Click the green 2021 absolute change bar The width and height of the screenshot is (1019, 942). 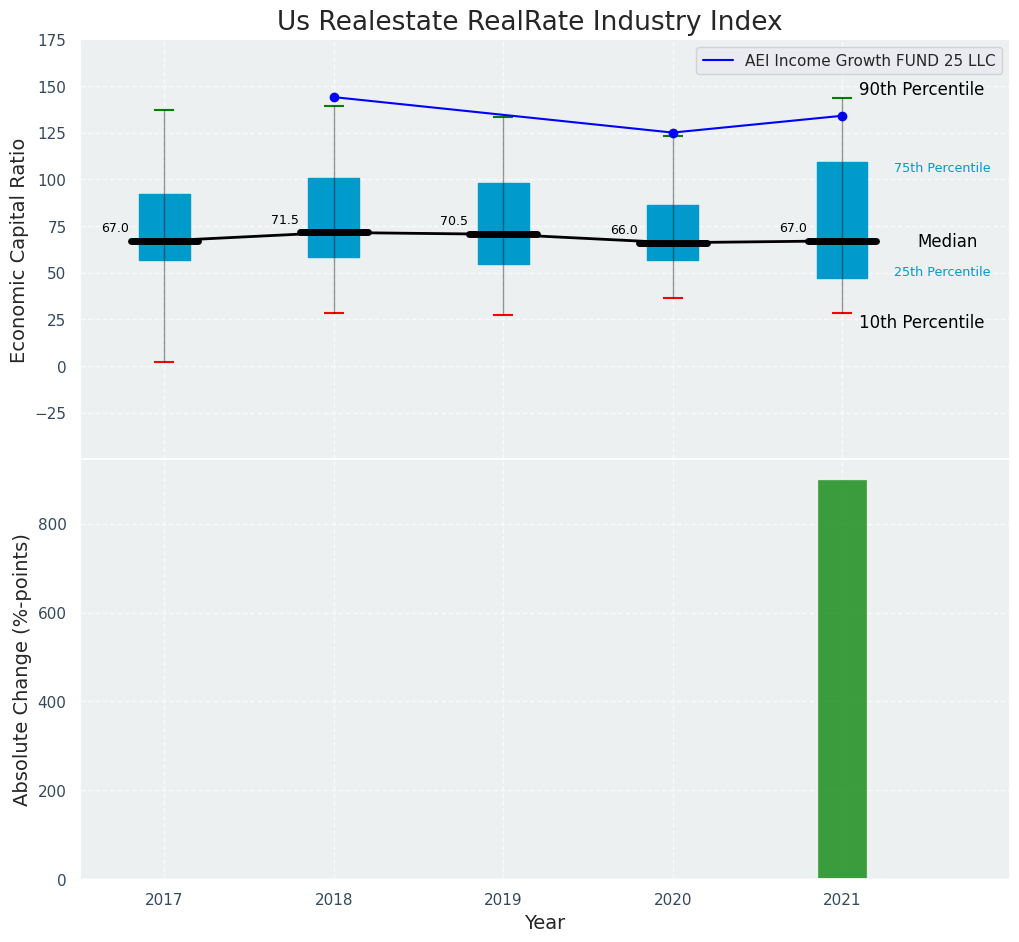pos(842,680)
